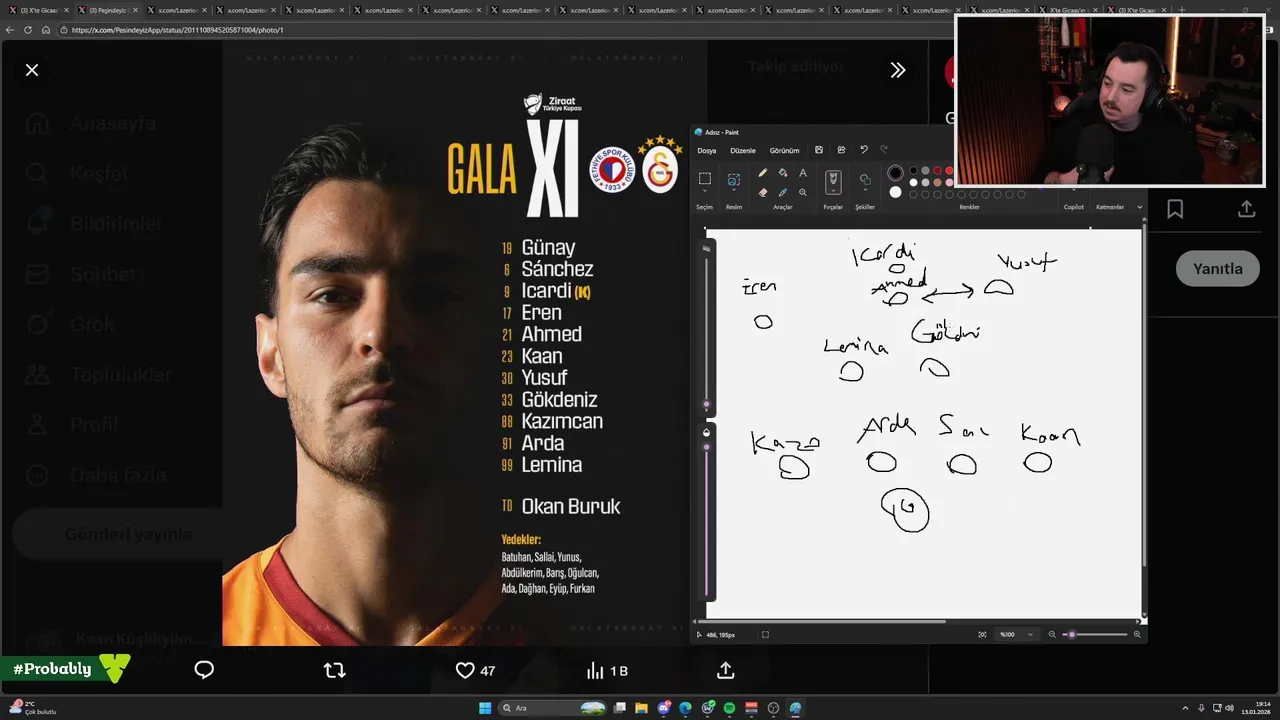Open the Düzenle menu in Paint
The width and height of the screenshot is (1280, 720).
point(743,151)
